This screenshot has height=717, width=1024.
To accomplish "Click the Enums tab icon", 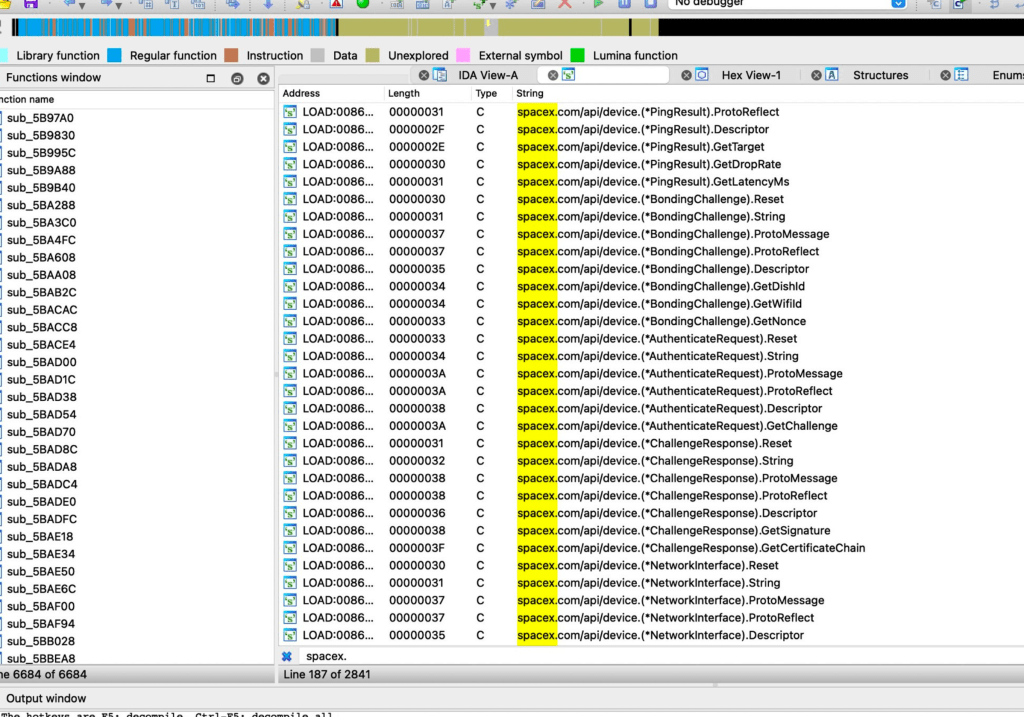I will coord(961,75).
